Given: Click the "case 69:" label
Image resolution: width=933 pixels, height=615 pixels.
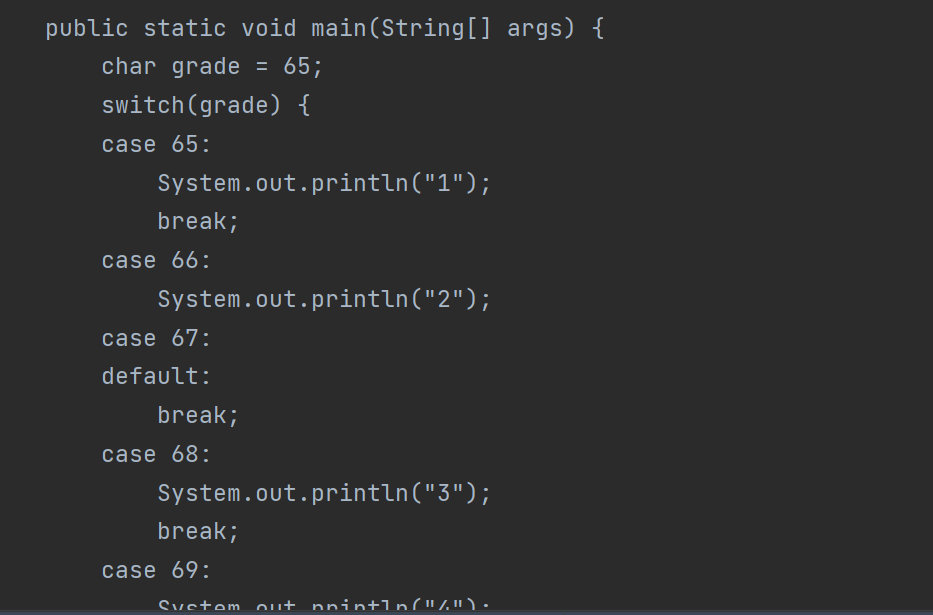Looking at the screenshot, I should point(156,570).
